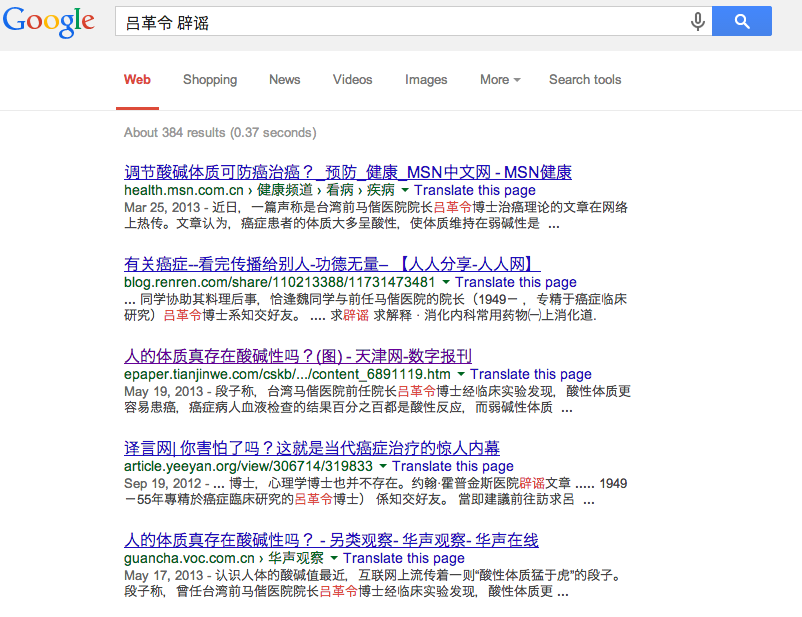Translate the article.yeeyan.org result page
The width and height of the screenshot is (802, 617).
click(x=453, y=467)
